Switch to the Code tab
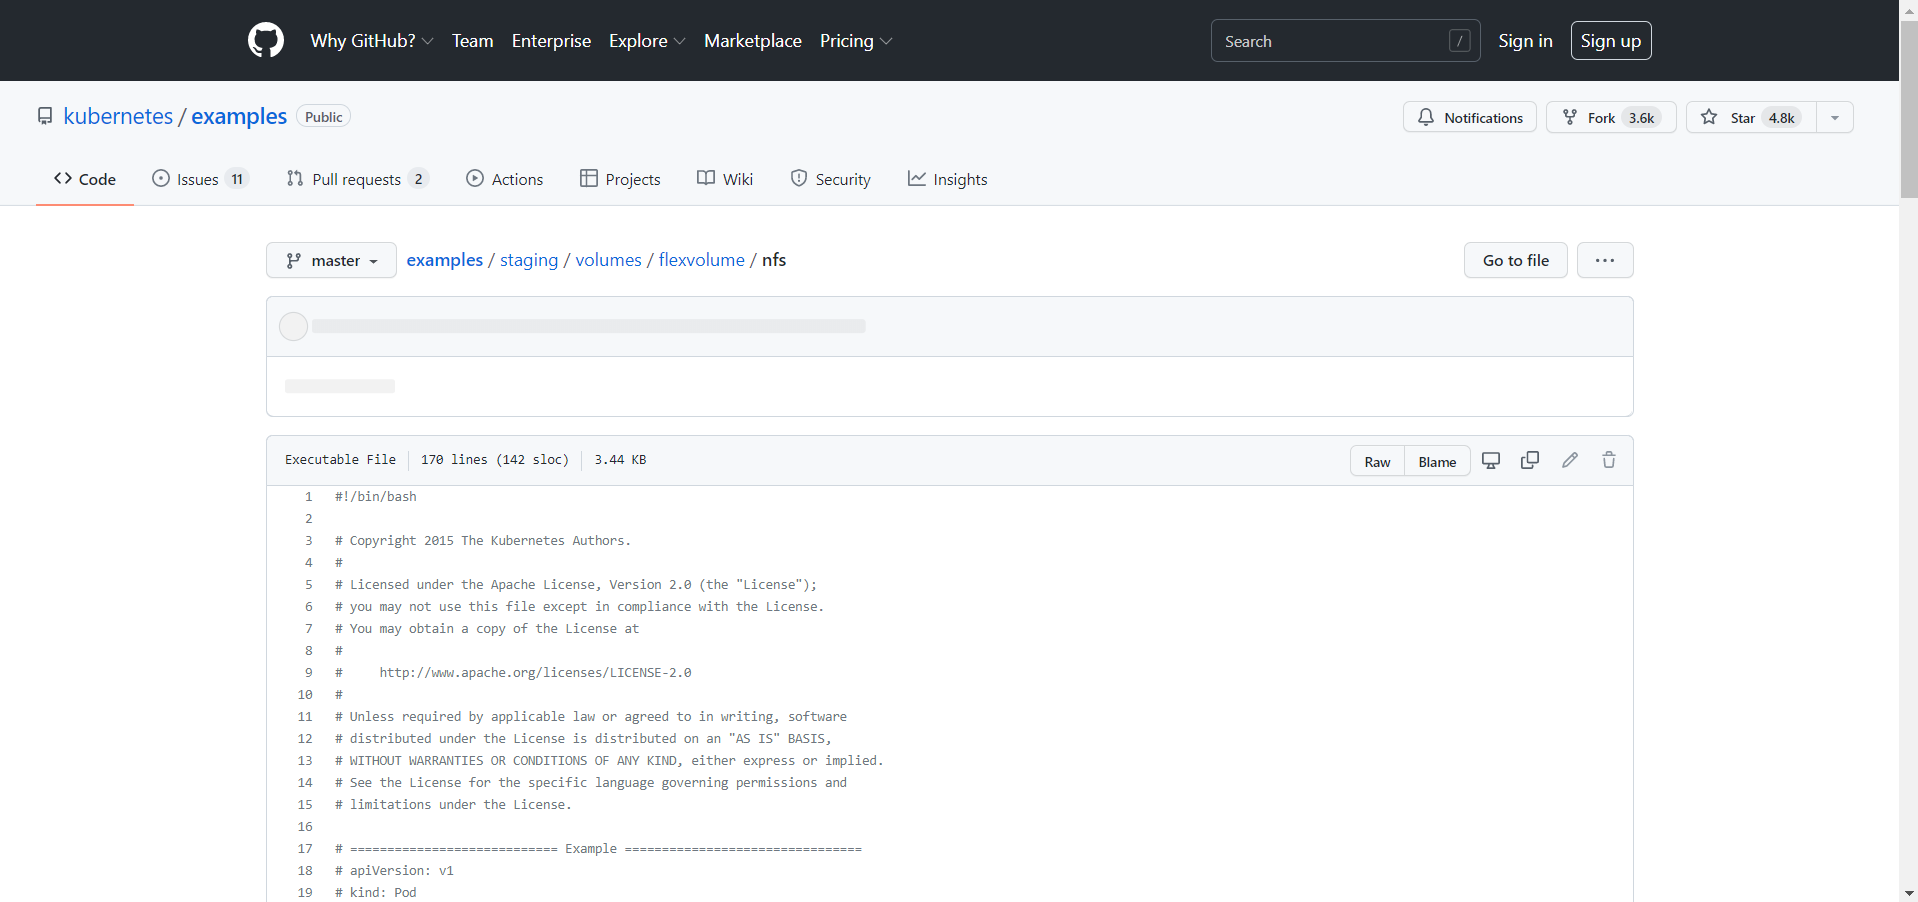1918x902 pixels. (x=85, y=179)
